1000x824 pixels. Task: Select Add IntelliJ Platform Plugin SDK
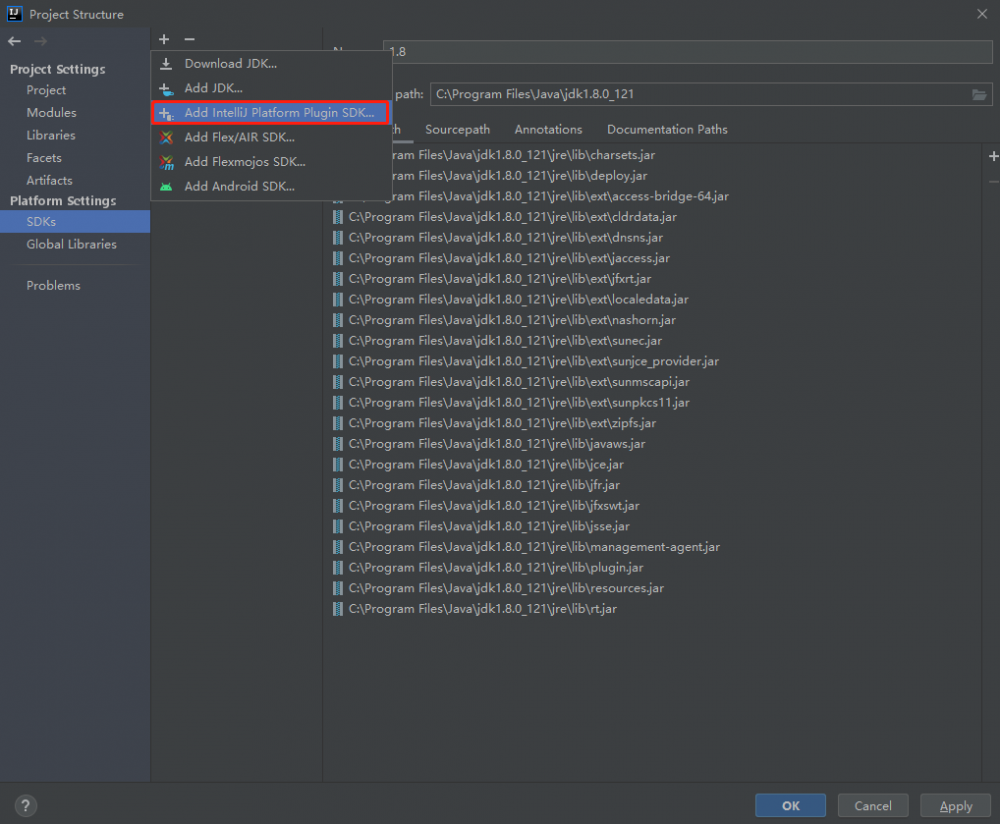coord(268,113)
